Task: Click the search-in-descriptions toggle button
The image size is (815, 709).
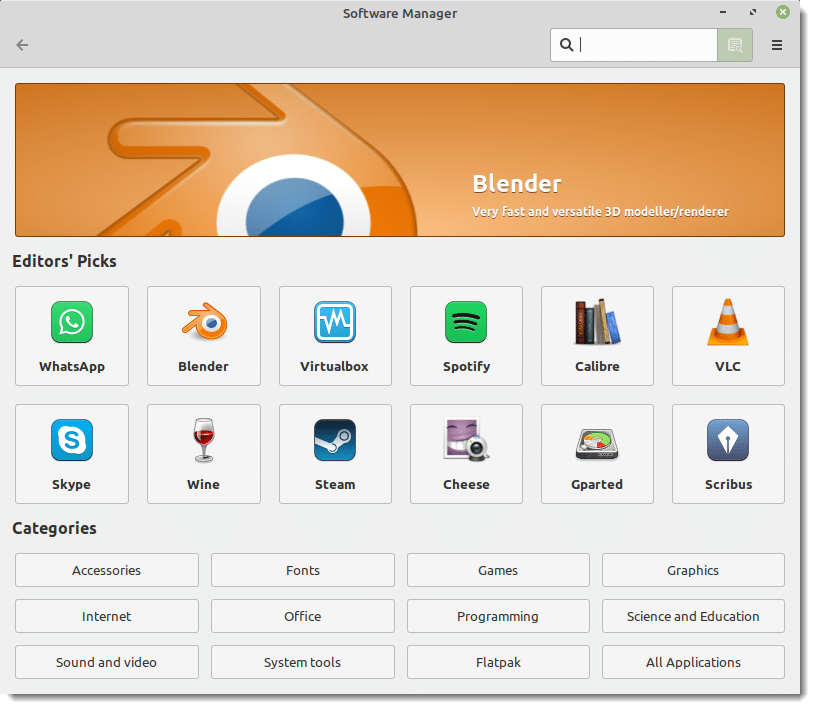Action: click(736, 46)
